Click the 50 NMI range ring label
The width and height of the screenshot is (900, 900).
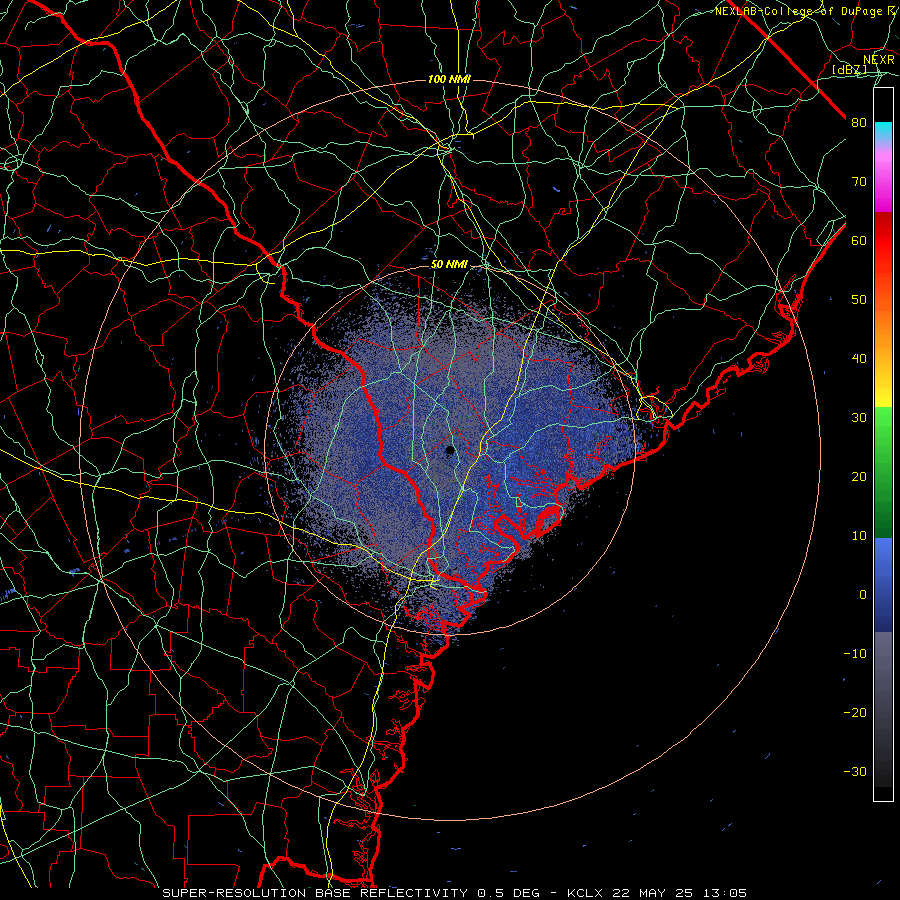[449, 265]
